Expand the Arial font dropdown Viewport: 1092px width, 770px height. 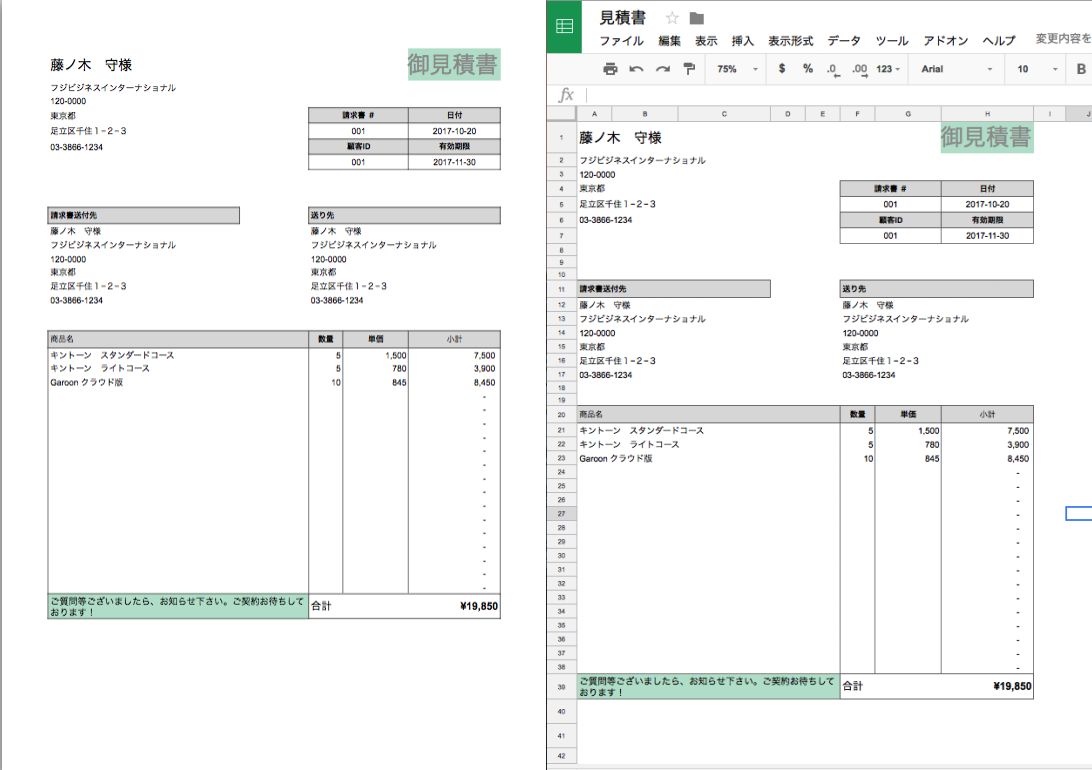point(957,69)
